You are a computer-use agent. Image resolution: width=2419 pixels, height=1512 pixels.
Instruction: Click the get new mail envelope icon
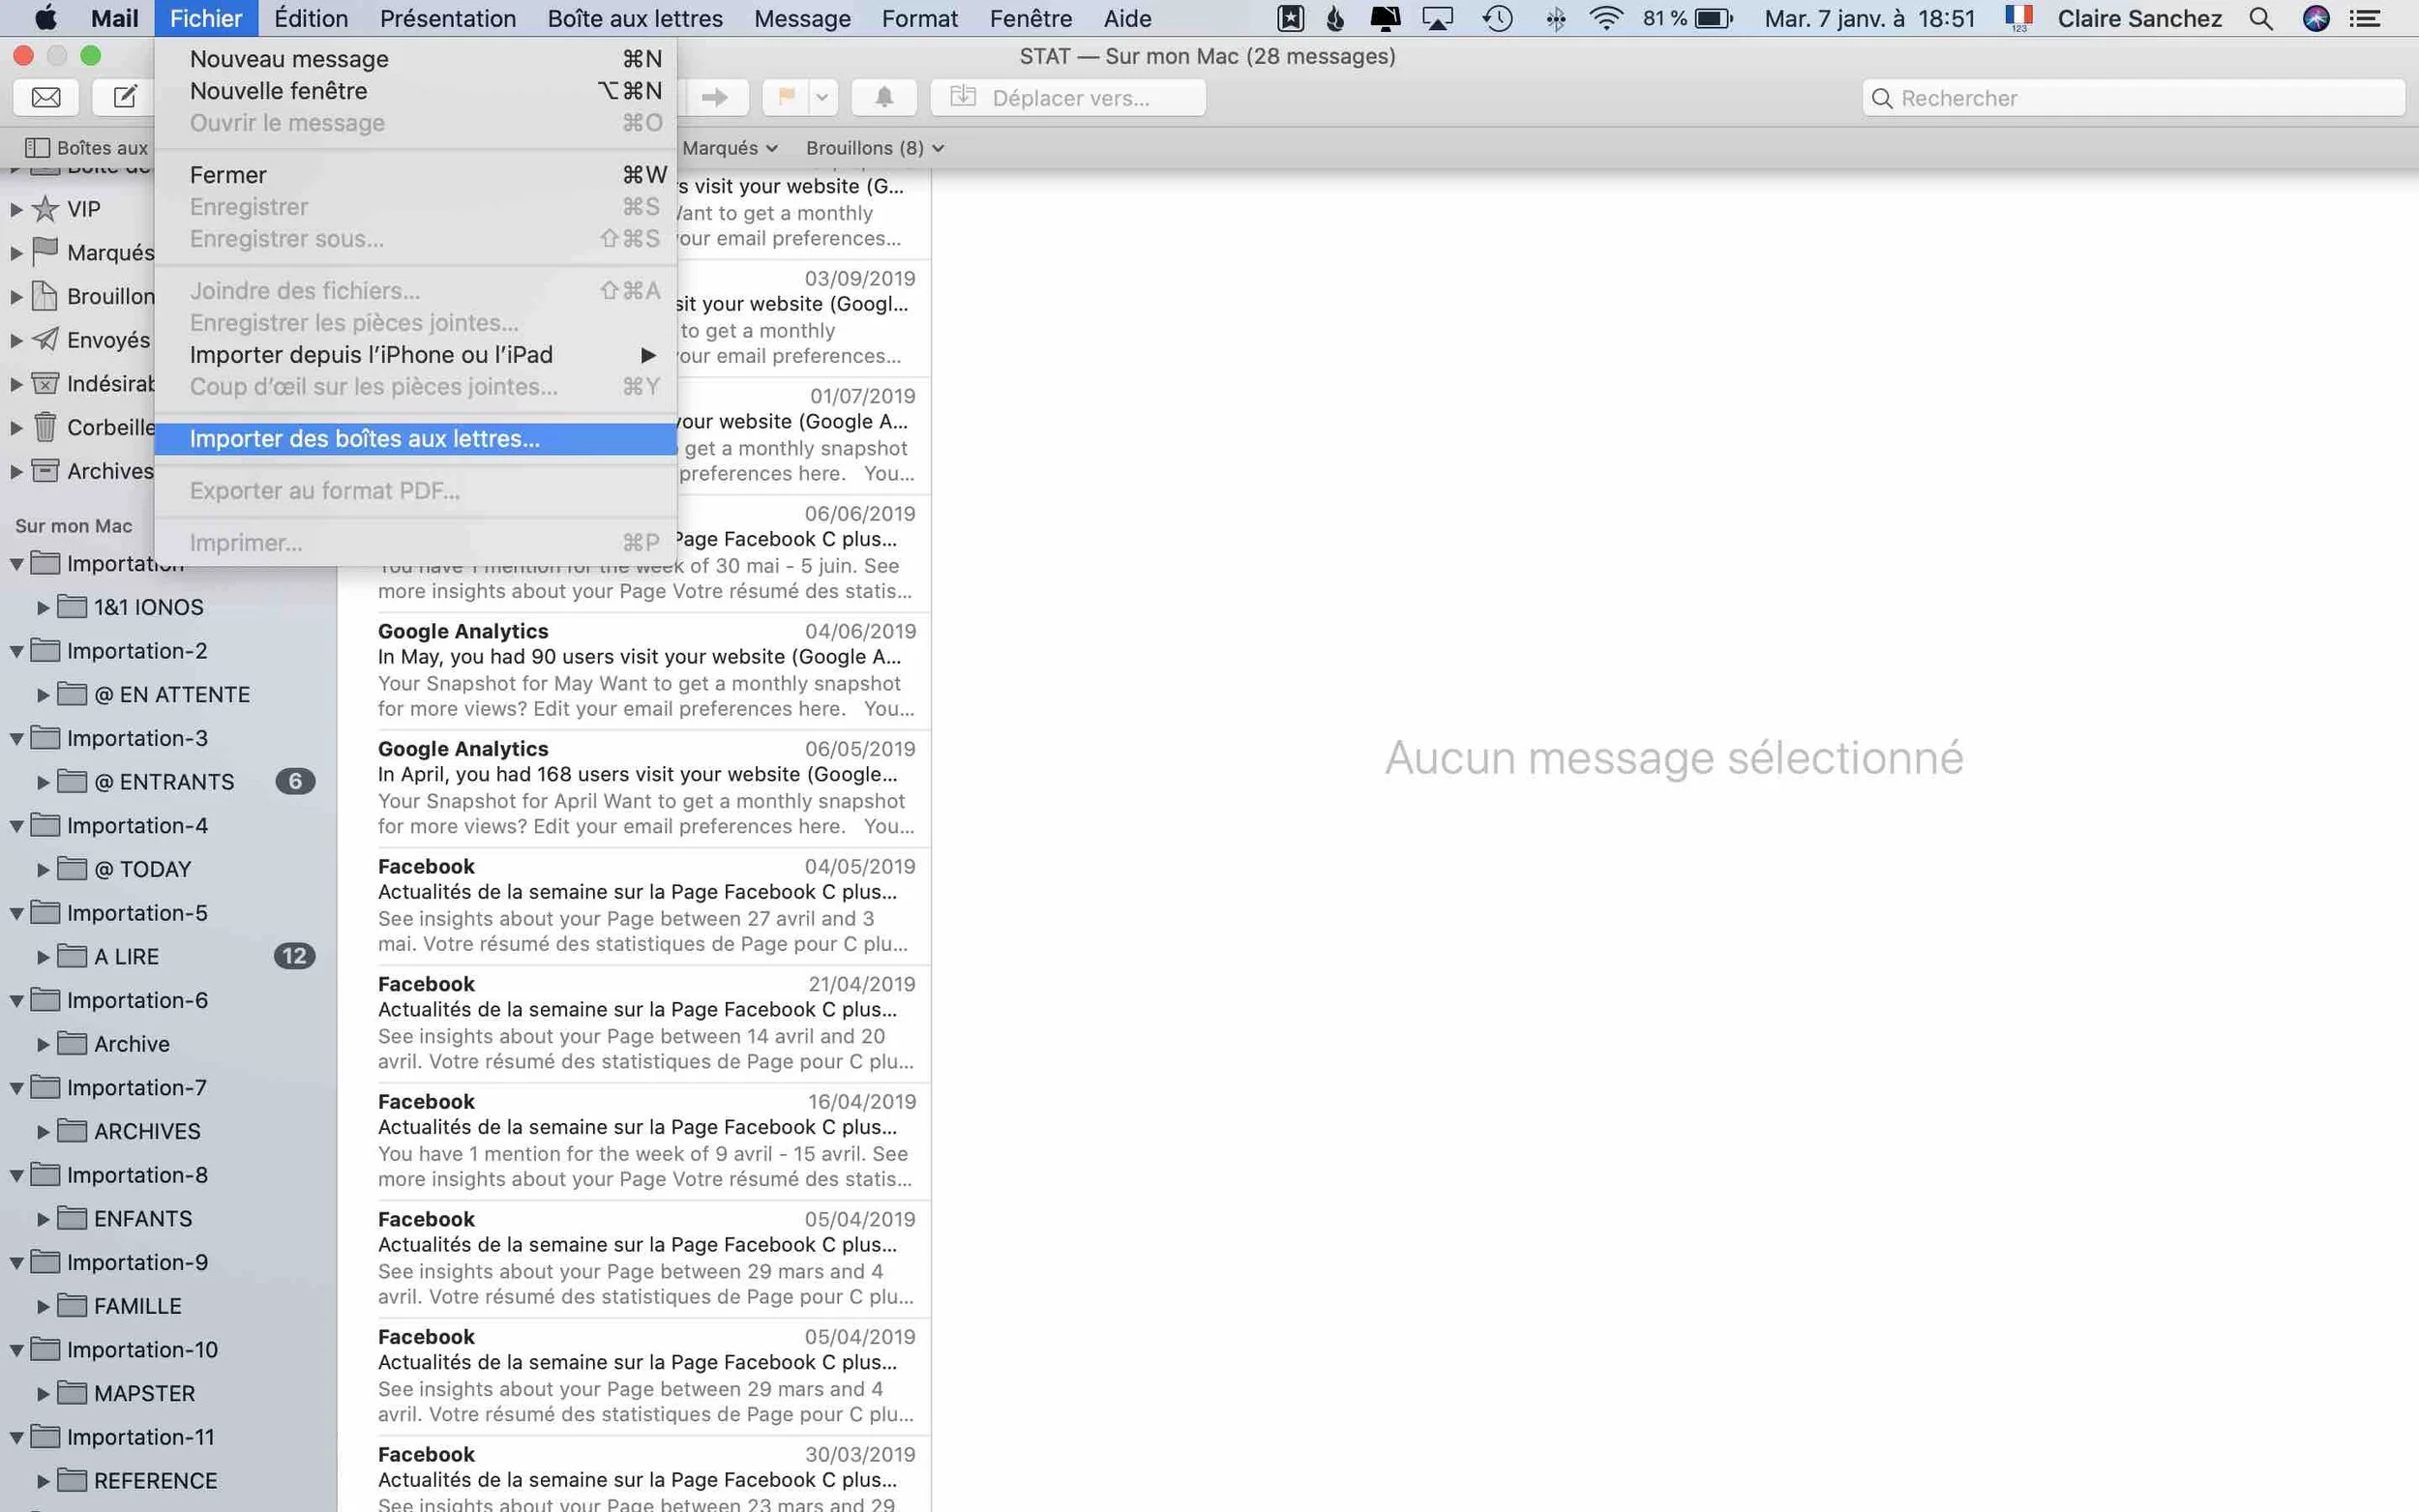point(46,98)
